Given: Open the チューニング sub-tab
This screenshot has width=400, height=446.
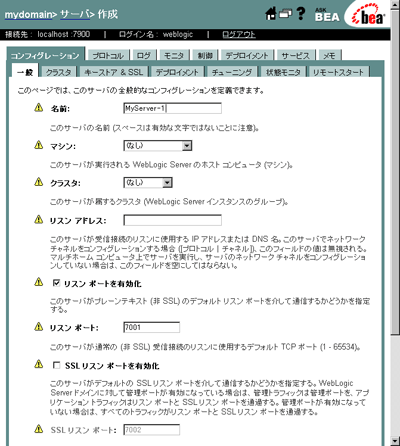Looking at the screenshot, I should (x=232, y=72).
